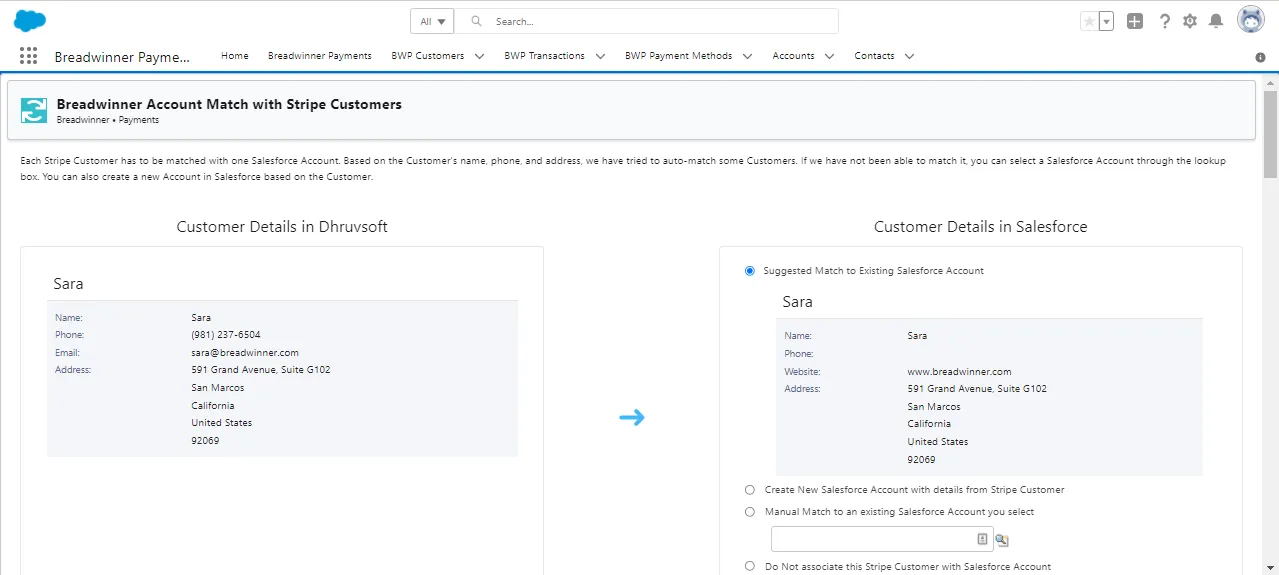This screenshot has height=575, width=1279.
Task: Open the Help question mark icon
Action: click(1164, 21)
